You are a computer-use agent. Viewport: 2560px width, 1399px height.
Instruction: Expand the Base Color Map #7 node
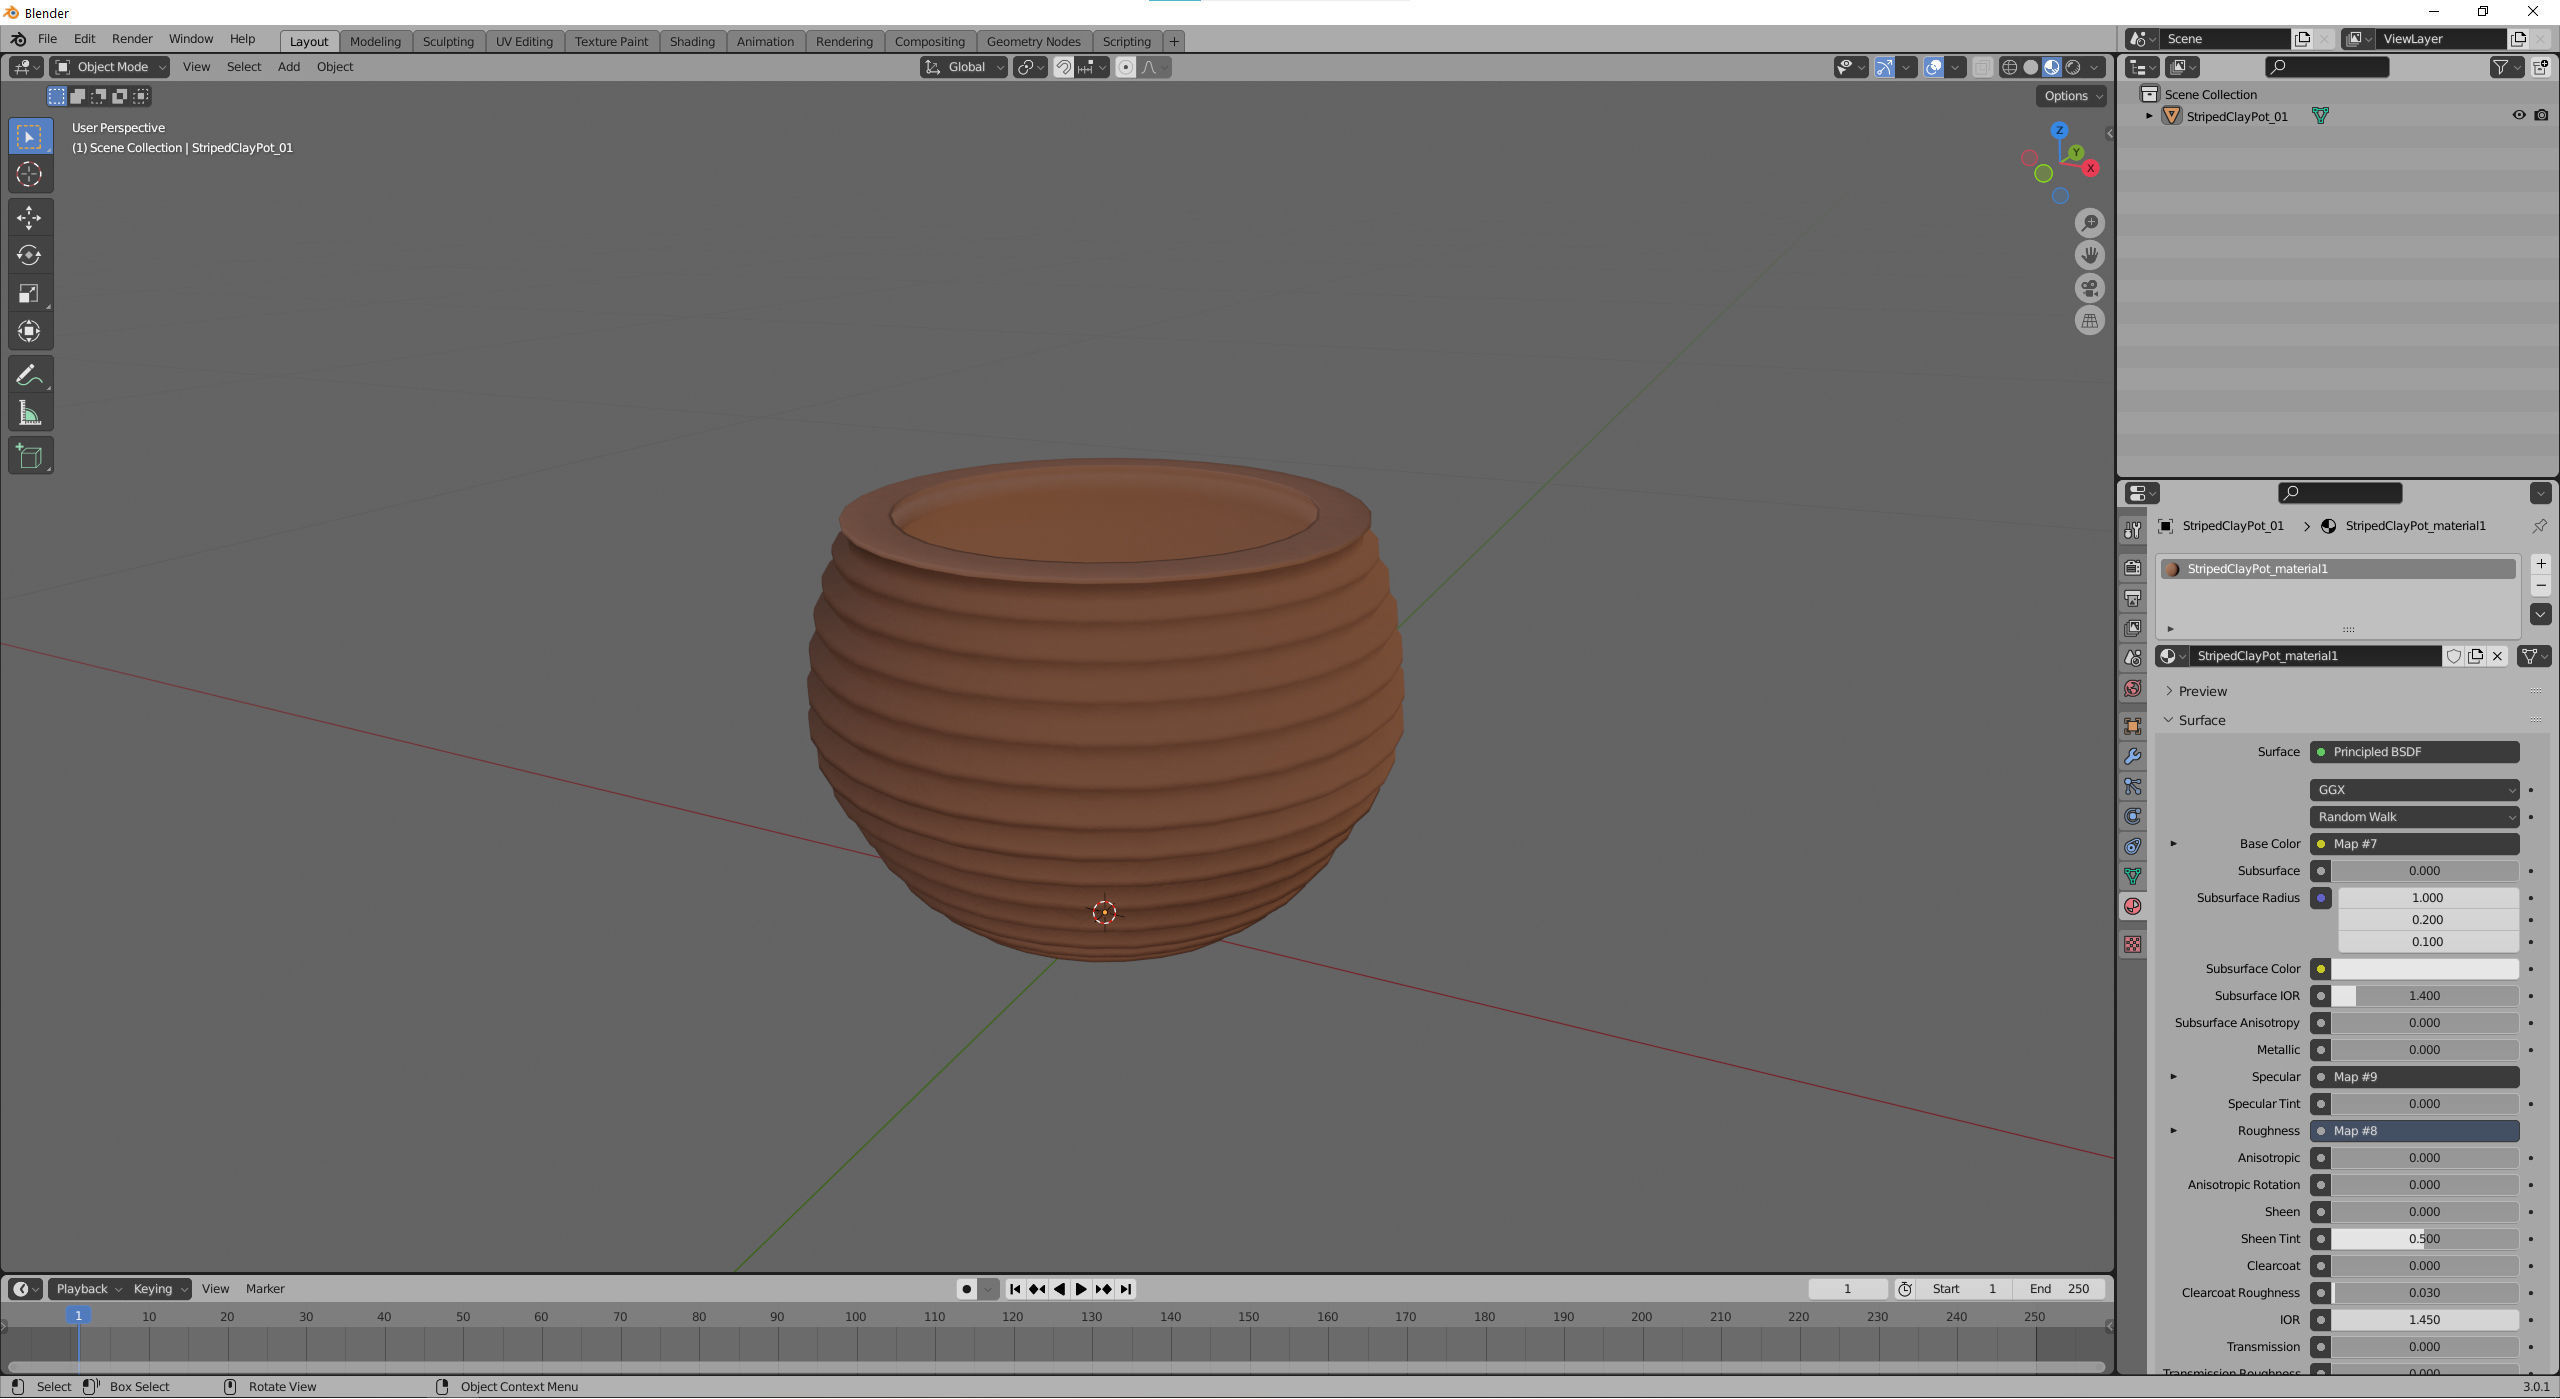click(x=2173, y=844)
